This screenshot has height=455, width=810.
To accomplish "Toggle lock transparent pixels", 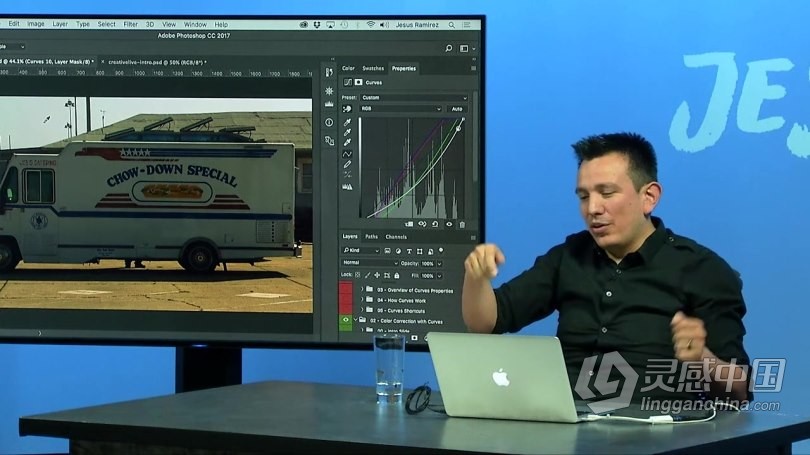I will click(x=357, y=275).
